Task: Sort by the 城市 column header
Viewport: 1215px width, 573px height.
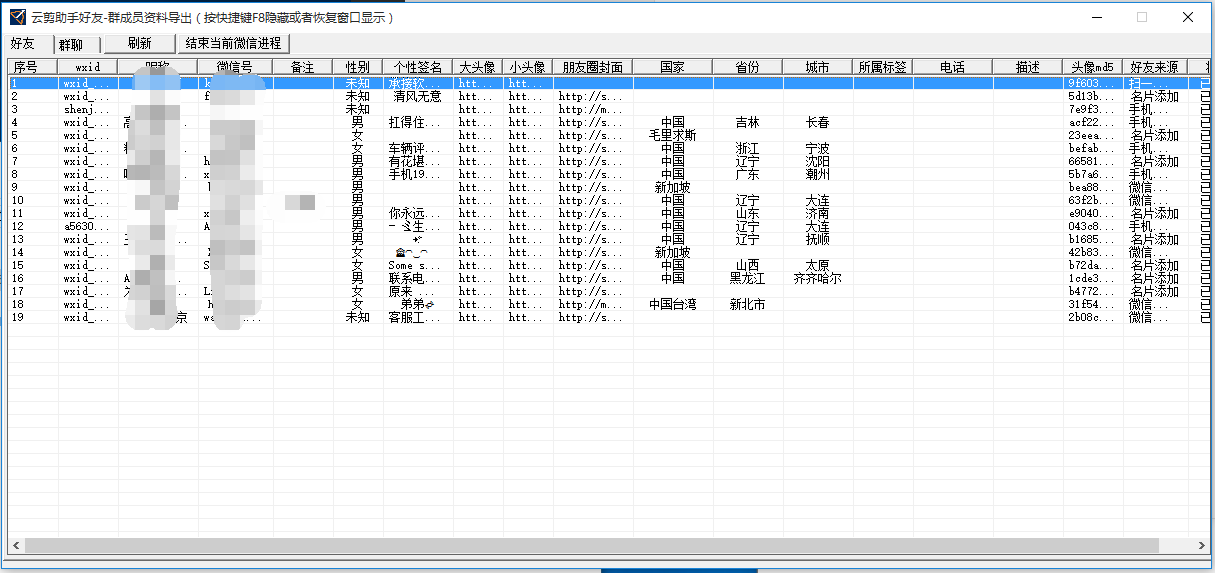Action: coord(817,67)
